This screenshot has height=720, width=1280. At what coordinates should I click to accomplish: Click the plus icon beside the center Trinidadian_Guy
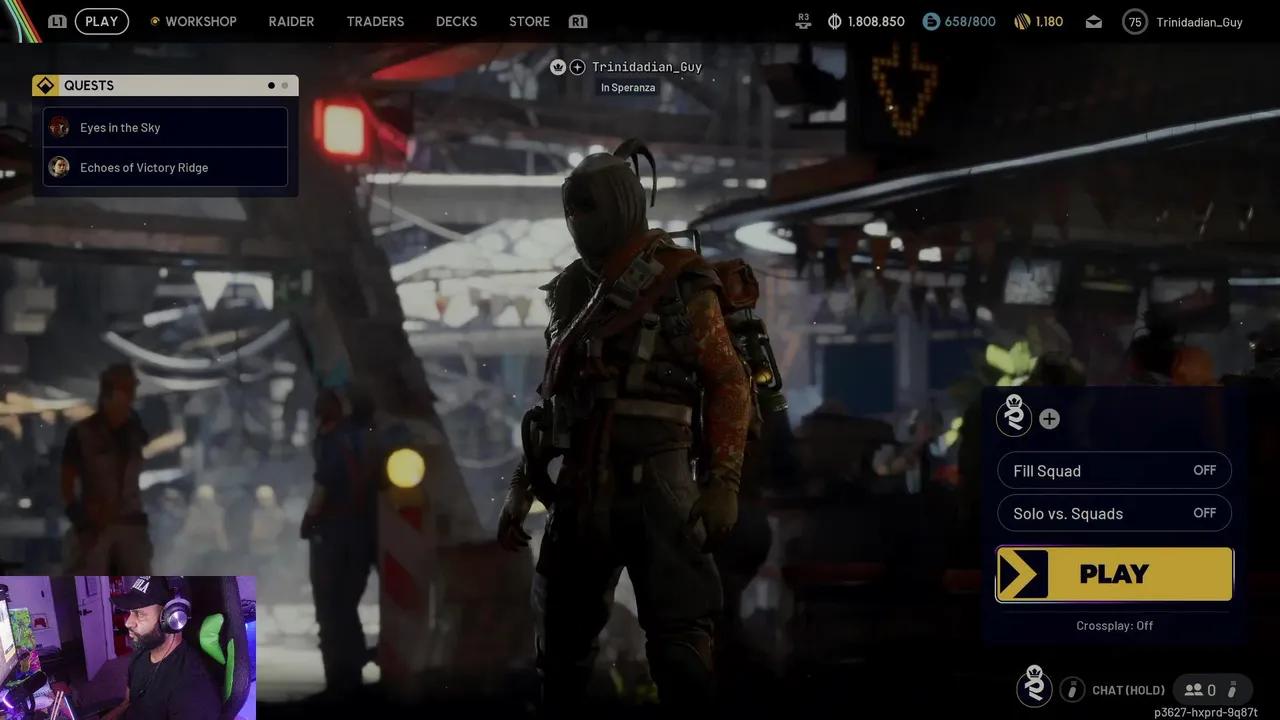click(577, 67)
